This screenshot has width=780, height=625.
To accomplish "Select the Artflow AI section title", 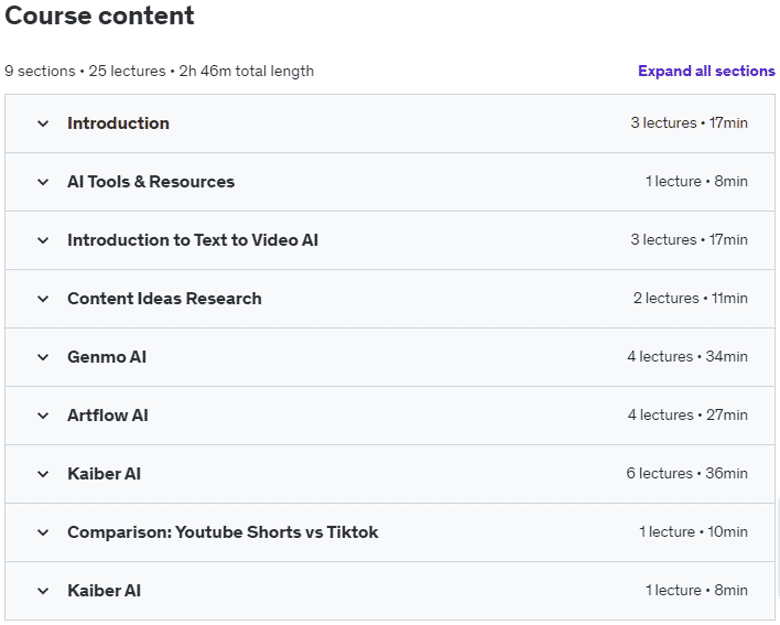I will click(108, 416).
